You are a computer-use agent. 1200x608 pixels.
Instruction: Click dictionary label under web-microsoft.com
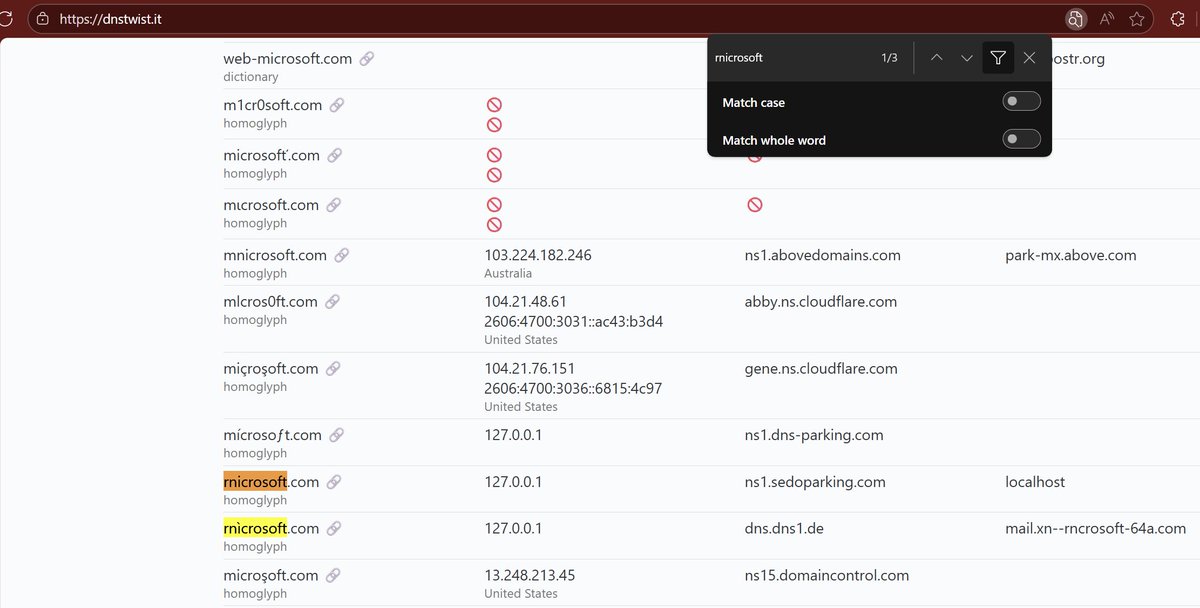pos(251,77)
